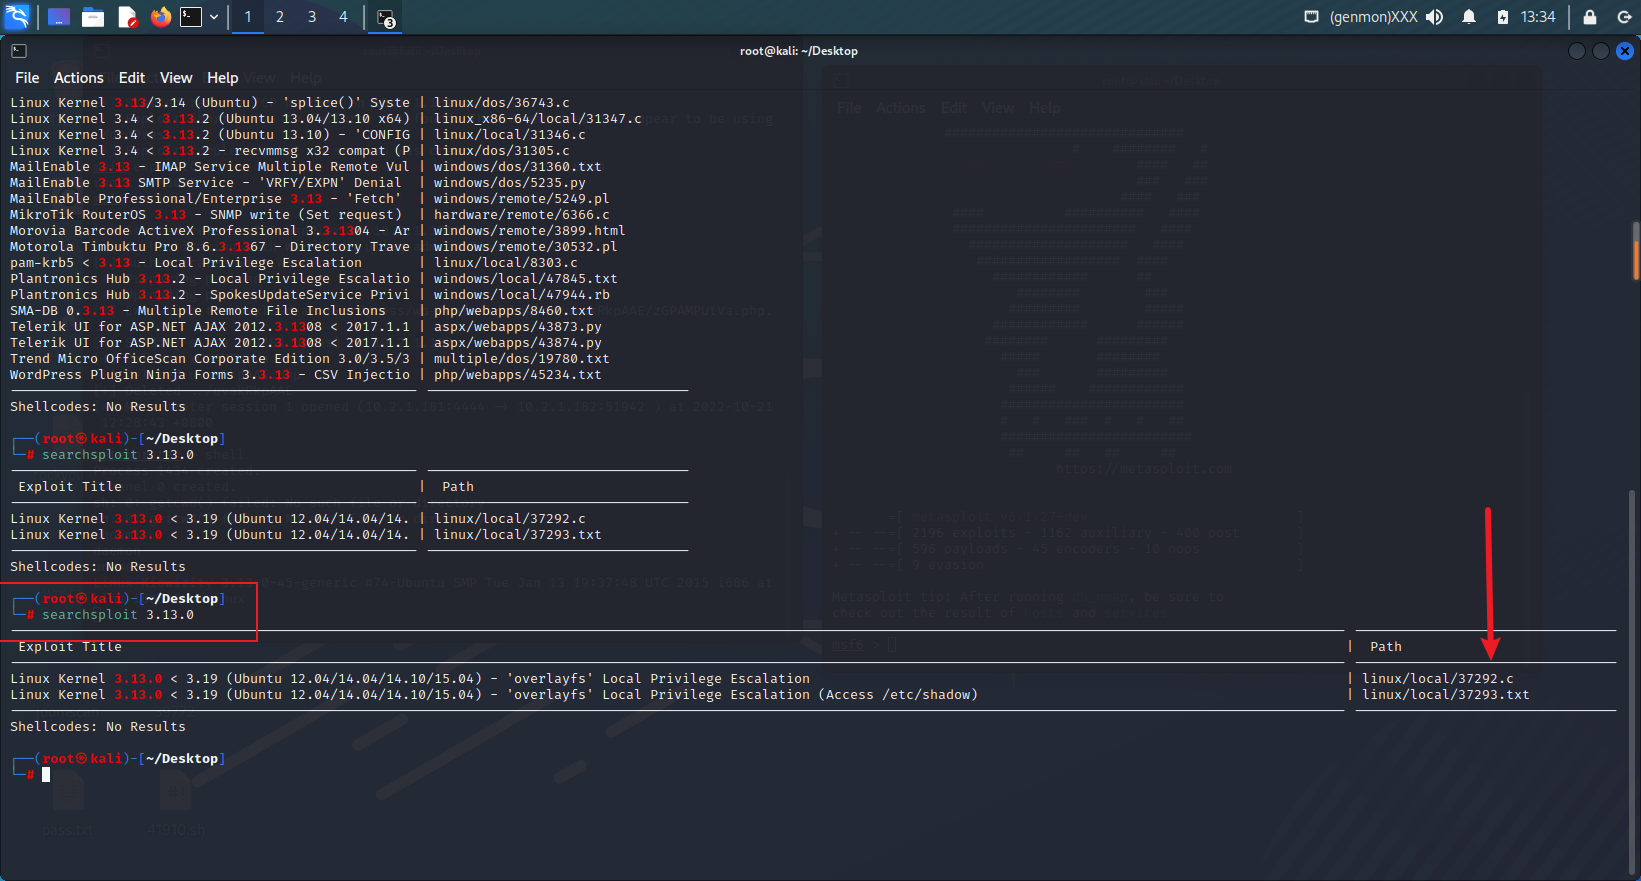
Task: Click the Trend Micro OfficeScan entry
Action: pos(210,359)
